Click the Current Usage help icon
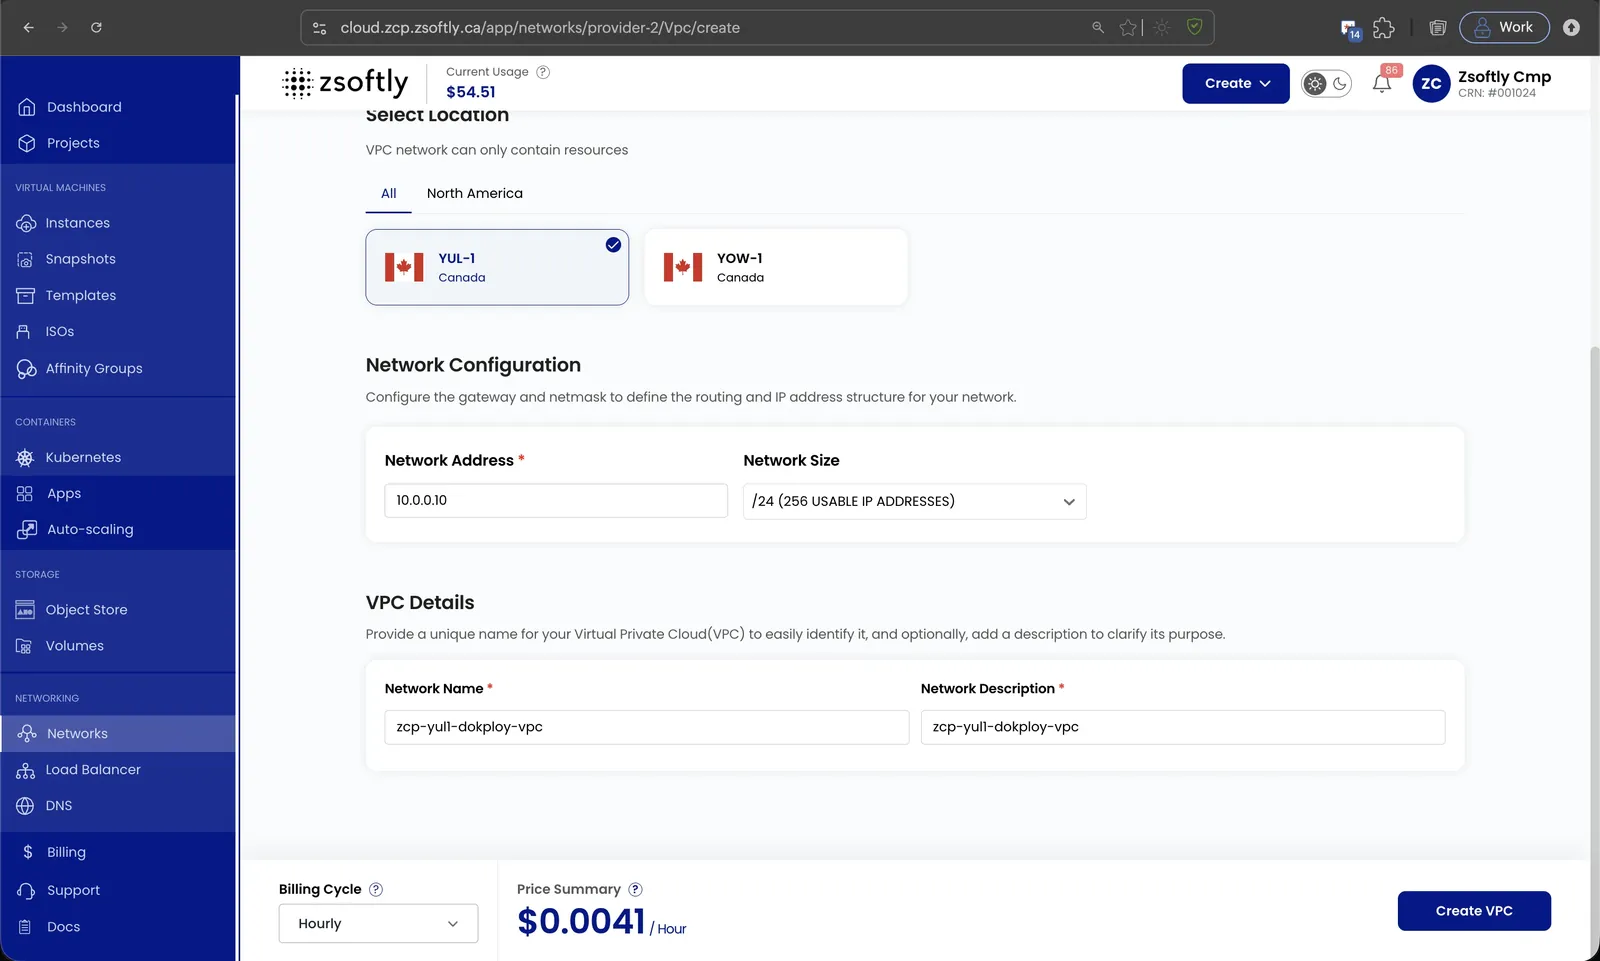The image size is (1600, 961). (x=543, y=72)
